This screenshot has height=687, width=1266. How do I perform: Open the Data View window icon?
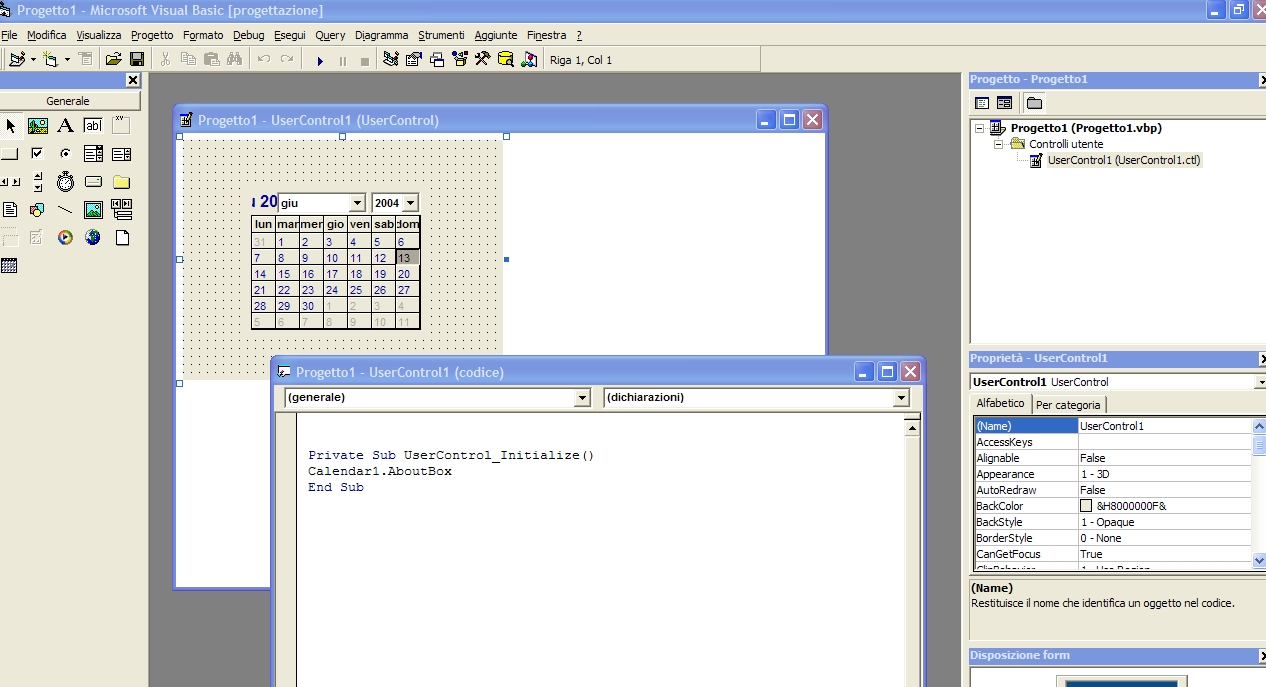506,60
